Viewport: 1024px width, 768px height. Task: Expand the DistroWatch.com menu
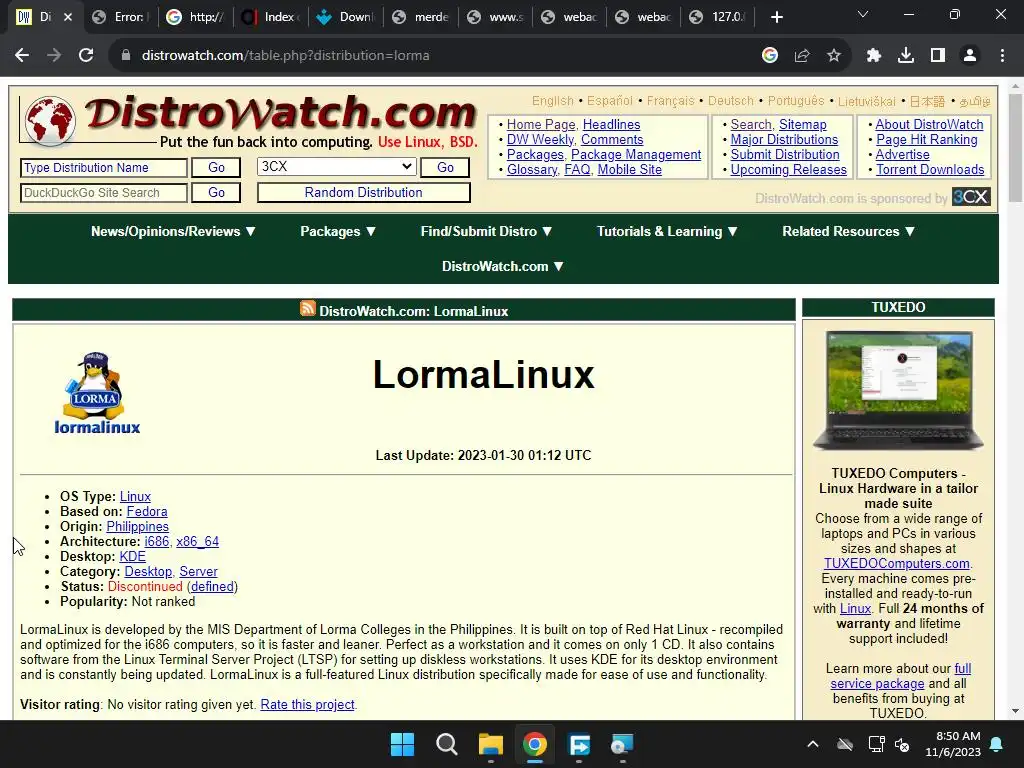tap(502, 266)
